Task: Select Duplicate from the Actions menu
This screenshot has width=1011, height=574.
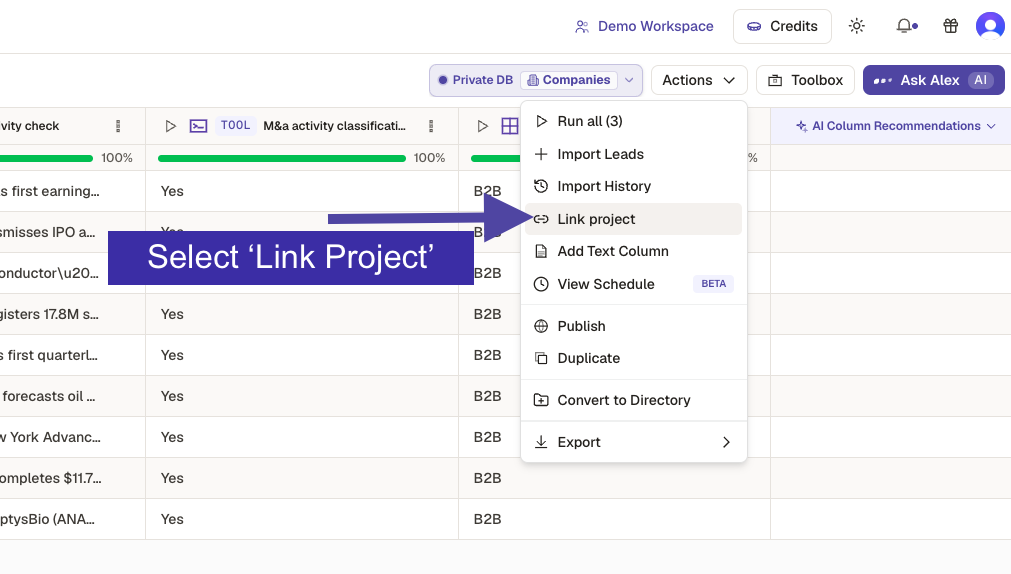Action: (633, 359)
